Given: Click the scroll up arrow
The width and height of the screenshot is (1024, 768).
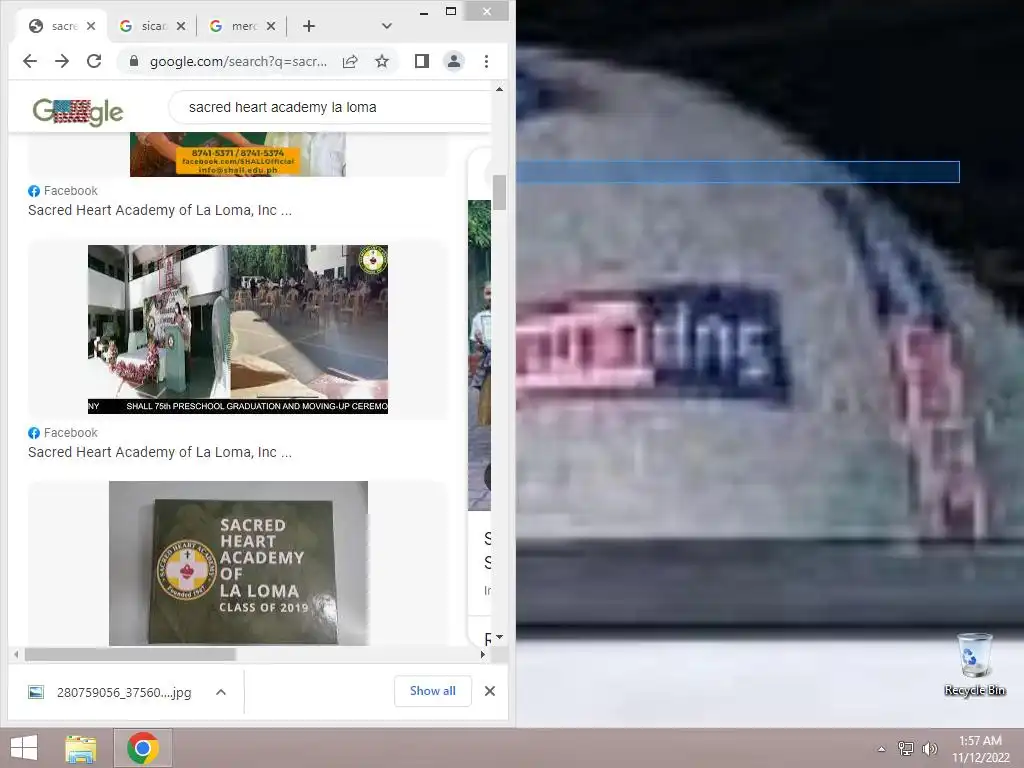Looking at the screenshot, I should (500, 89).
